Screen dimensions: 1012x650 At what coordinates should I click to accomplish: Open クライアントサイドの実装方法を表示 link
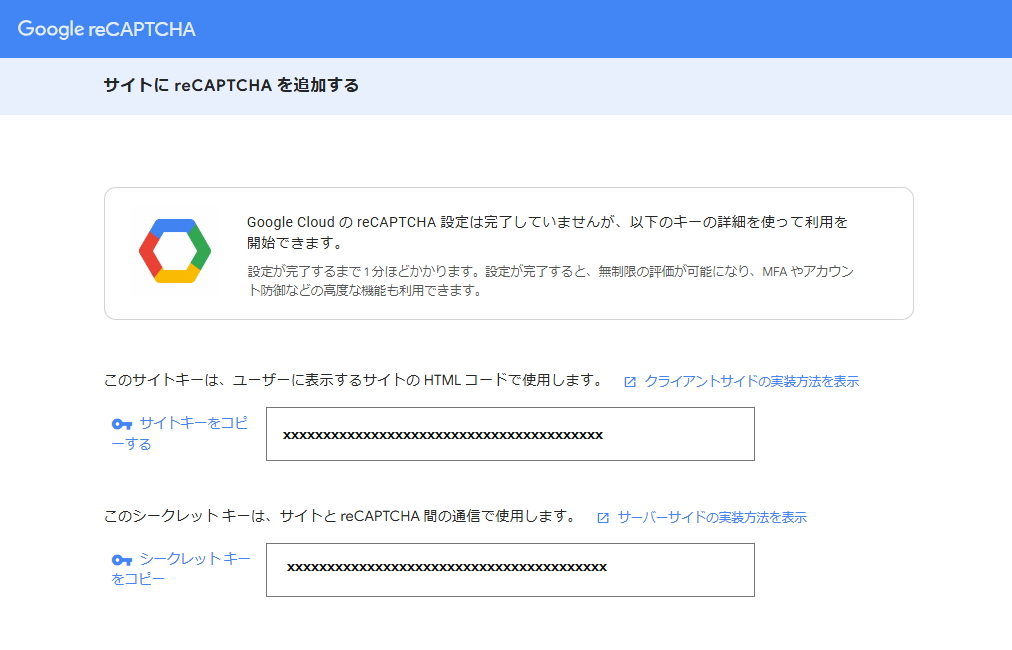(x=751, y=381)
